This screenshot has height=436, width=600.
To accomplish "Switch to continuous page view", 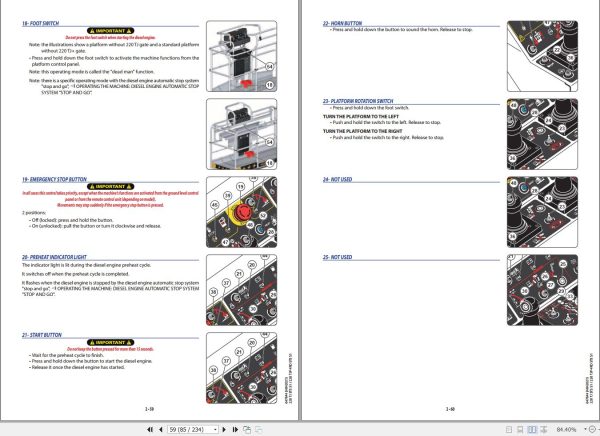I will 520,429.
